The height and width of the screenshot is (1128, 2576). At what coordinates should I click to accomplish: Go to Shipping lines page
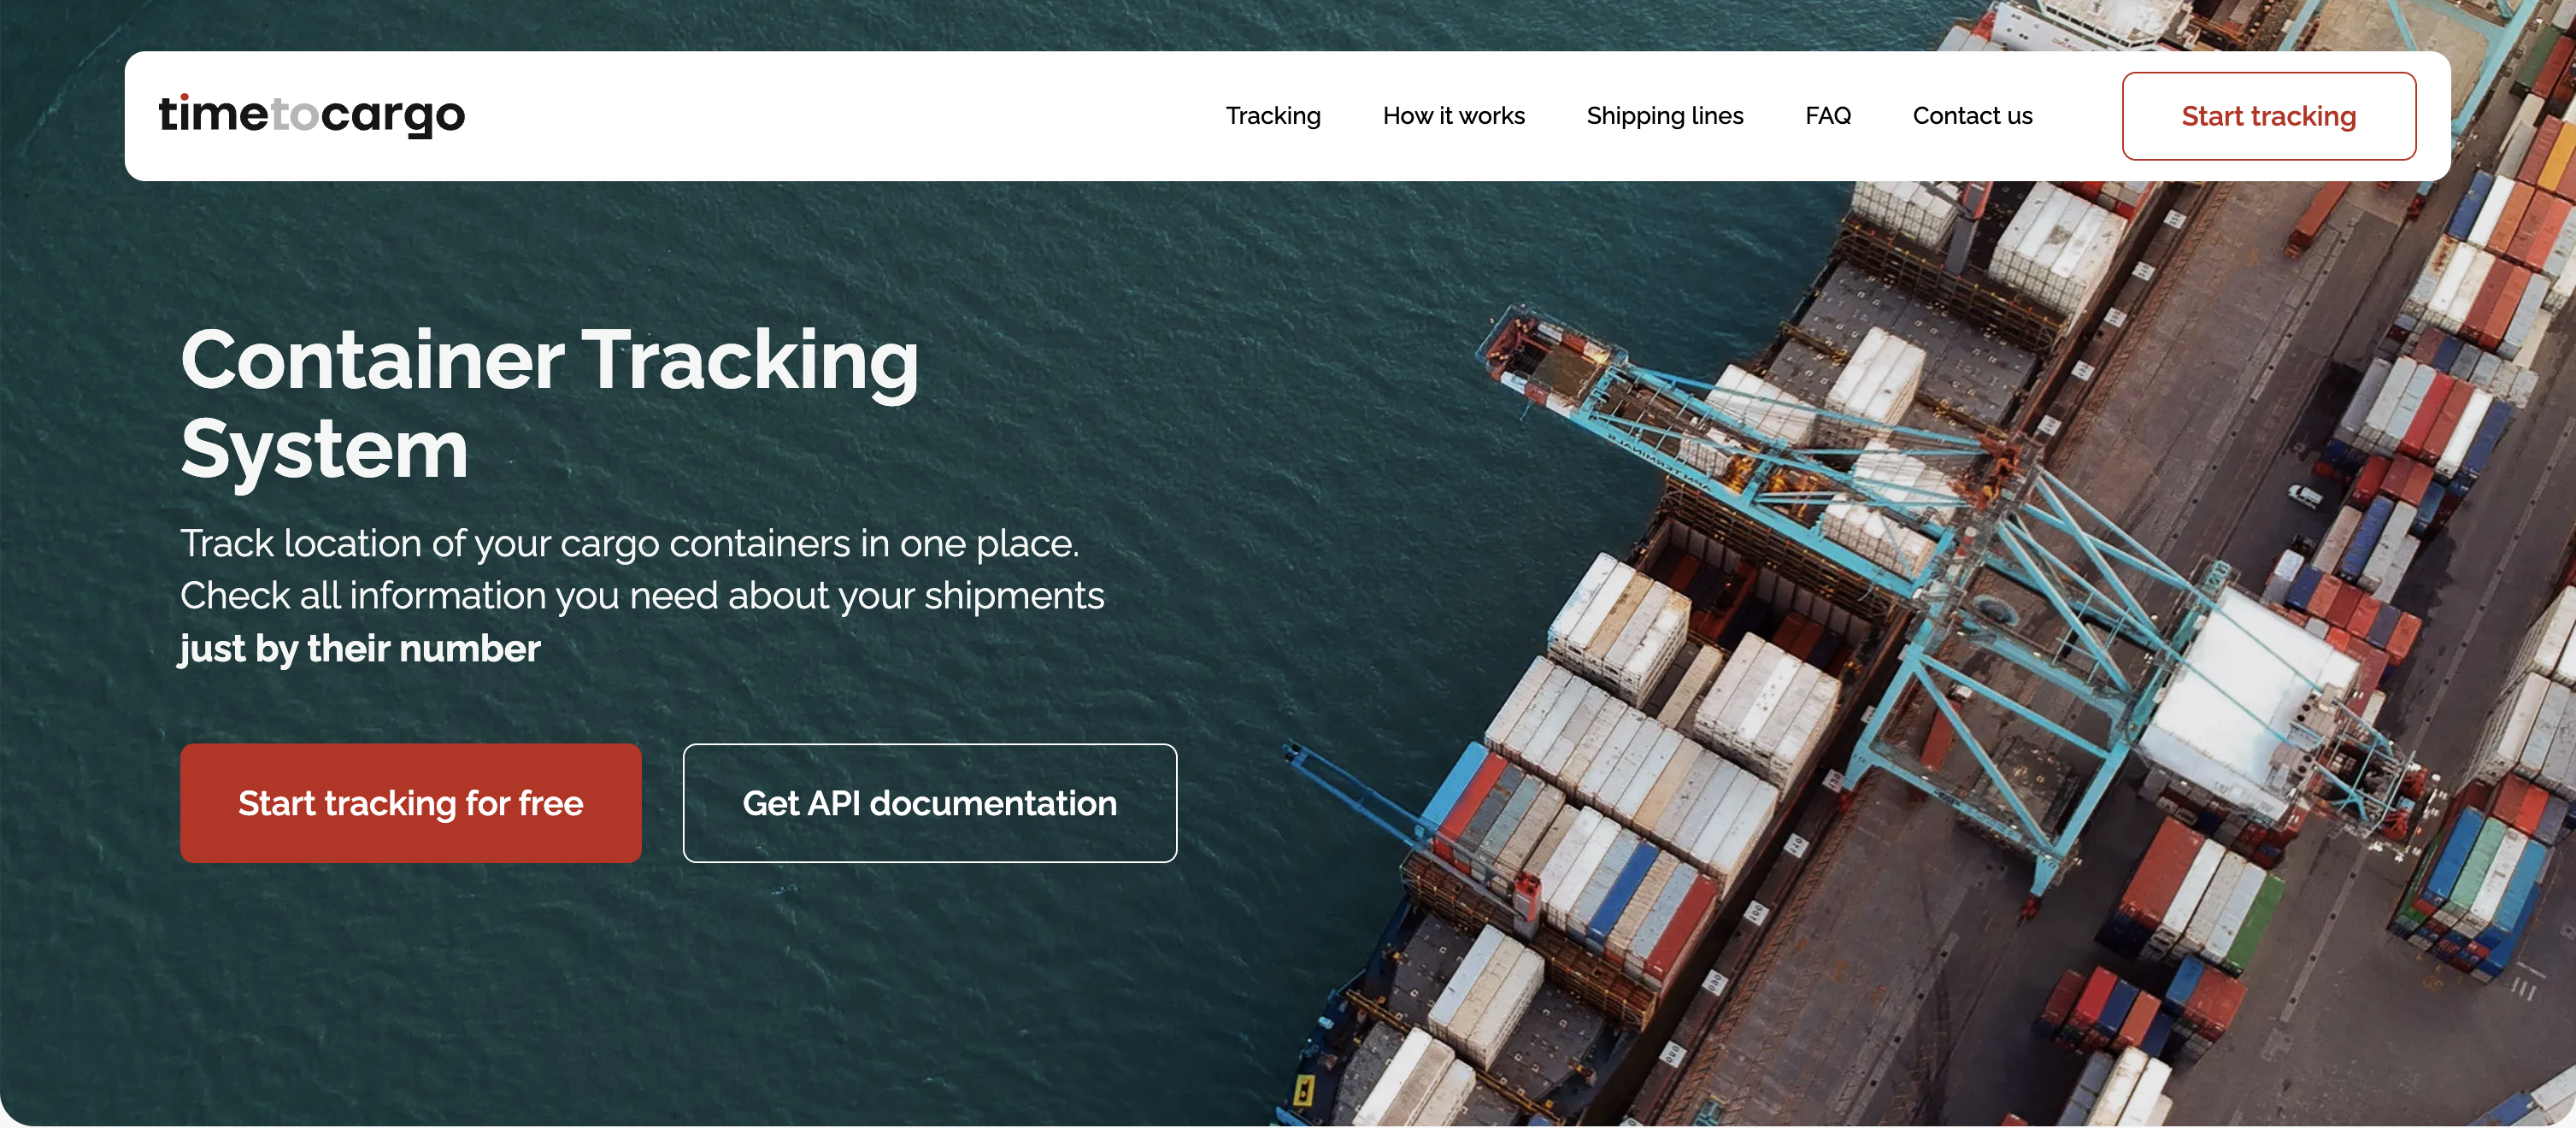(x=1664, y=116)
